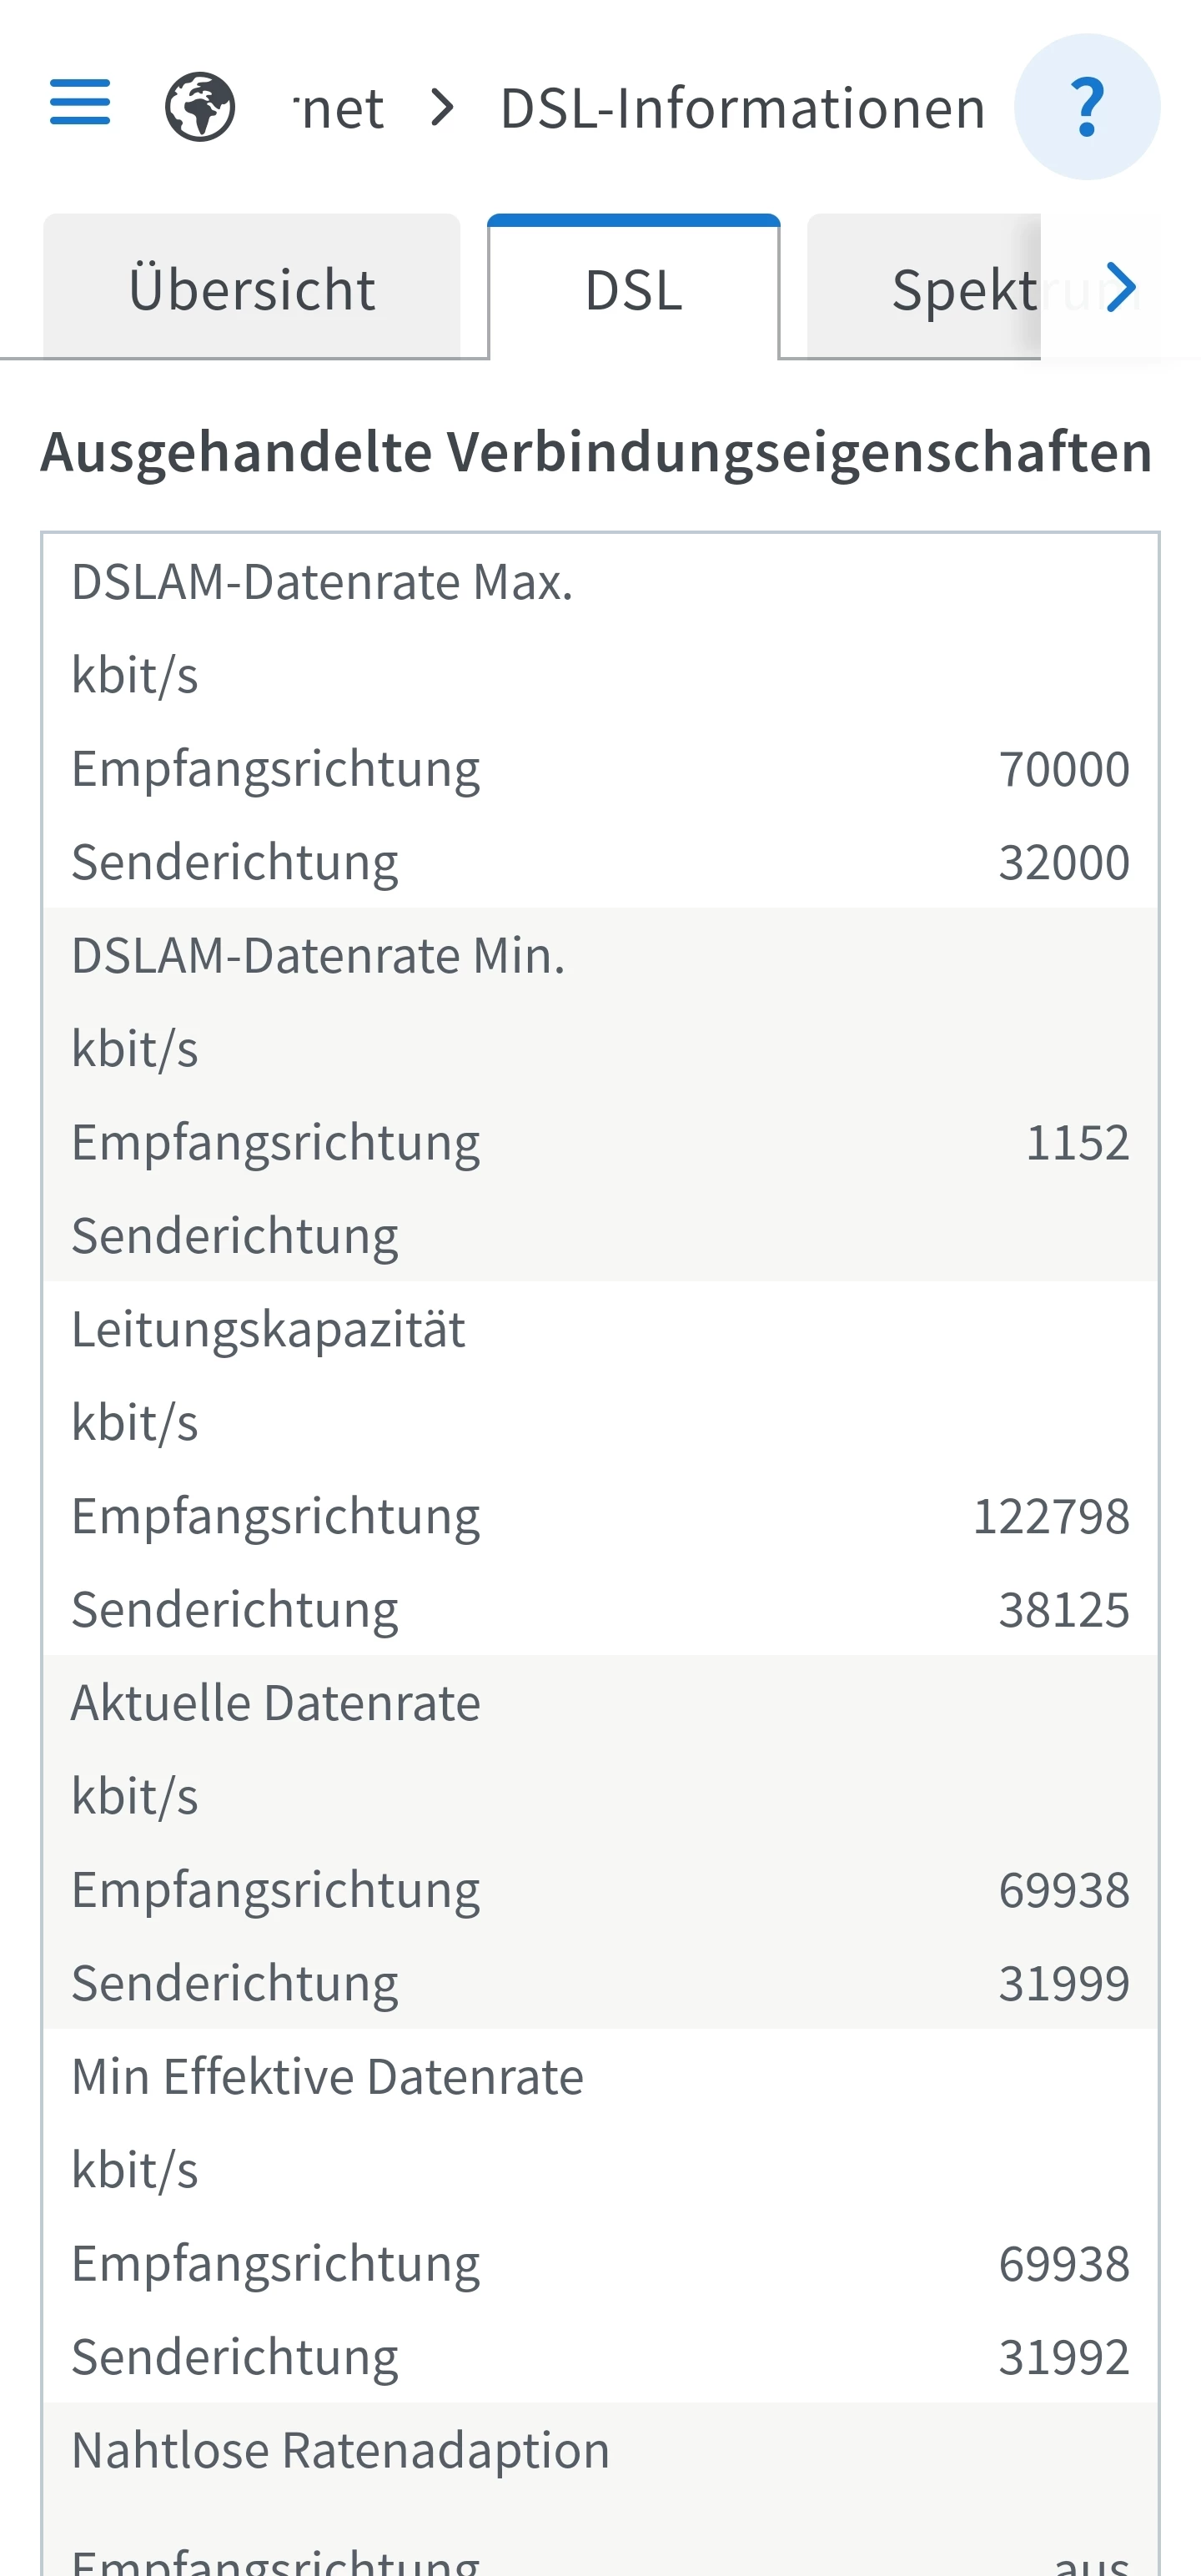Image resolution: width=1201 pixels, height=2576 pixels.
Task: Click the Nahtlose Ratenadaption row label
Action: point(340,2450)
